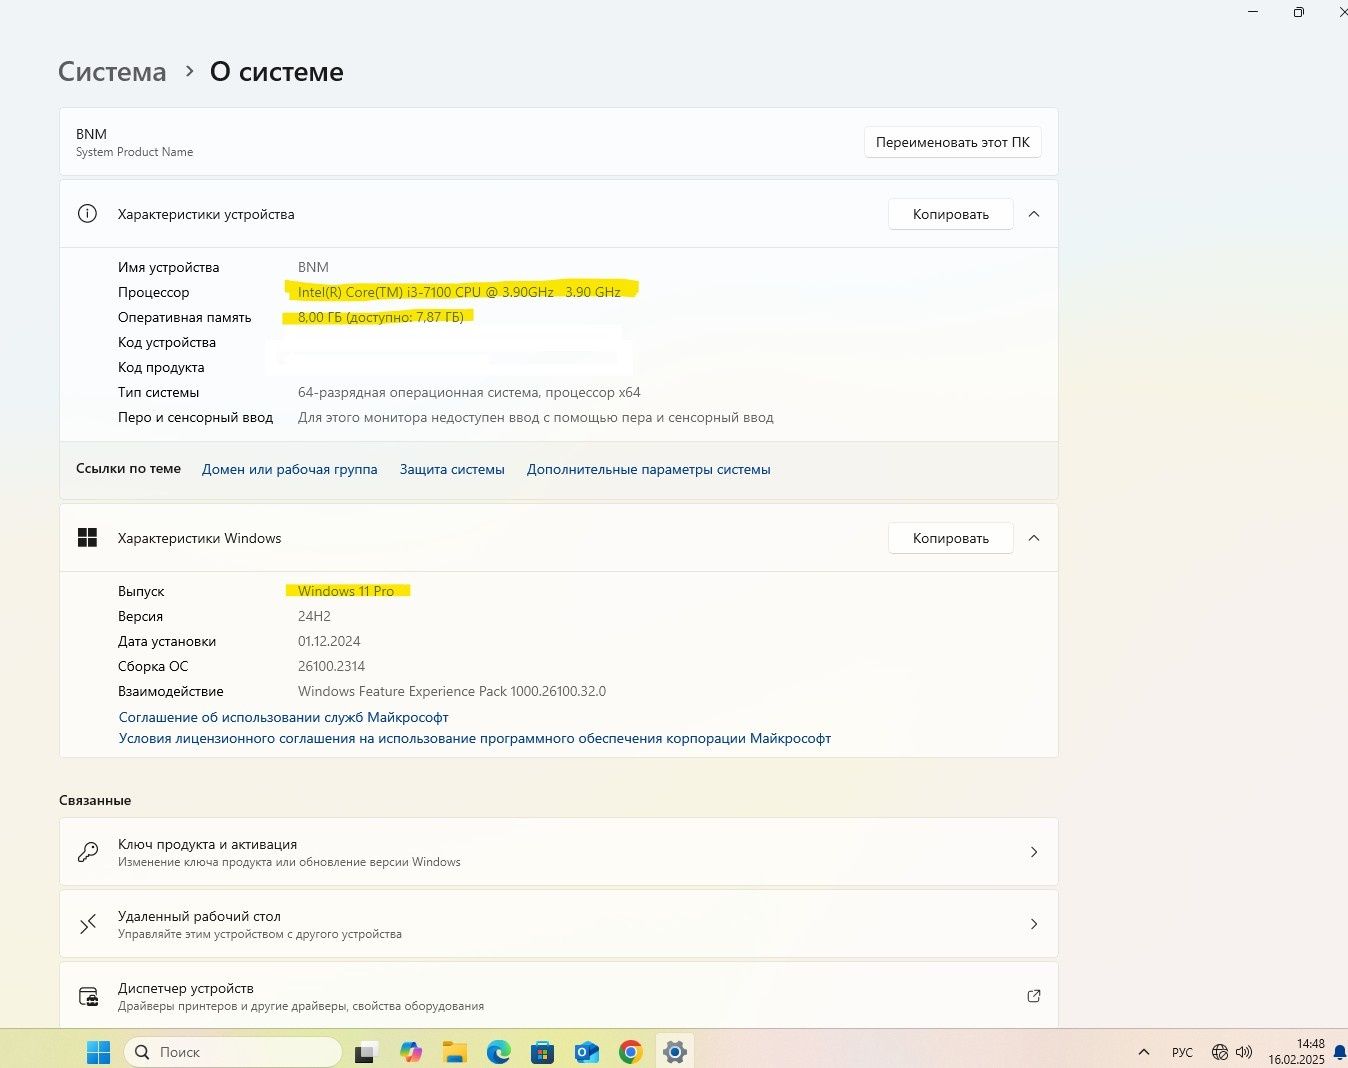Open File Explorer from the taskbar
1348x1068 pixels.
(455, 1052)
